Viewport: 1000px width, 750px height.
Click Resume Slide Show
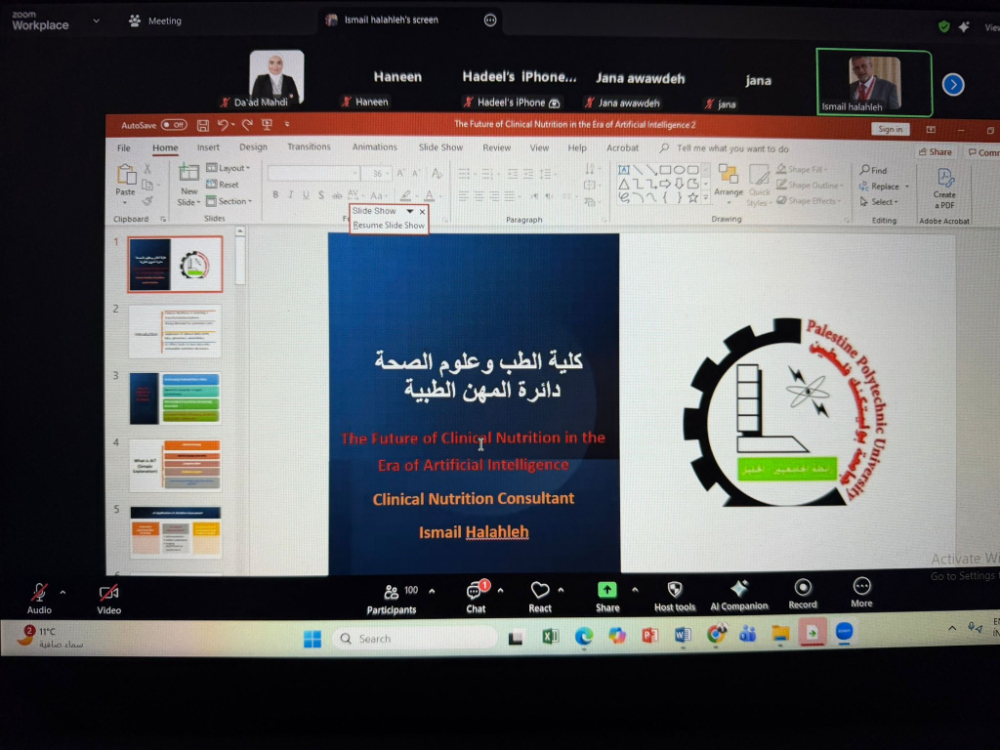pos(389,226)
